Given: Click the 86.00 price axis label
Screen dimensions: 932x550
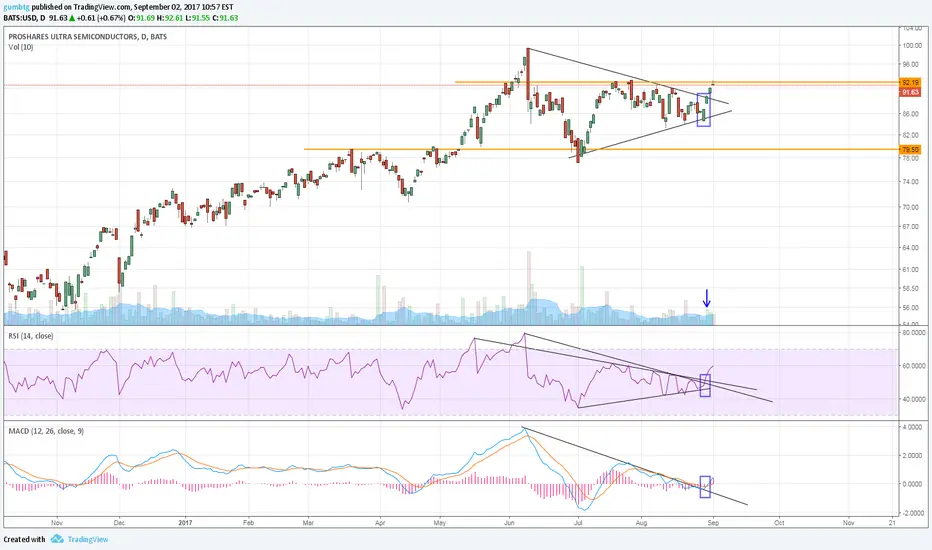Looking at the screenshot, I should pyautogui.click(x=911, y=114).
